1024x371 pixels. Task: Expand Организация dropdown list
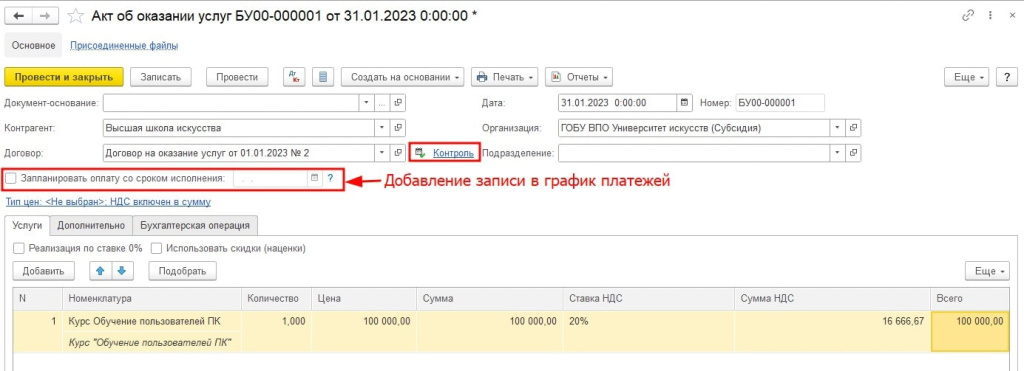click(837, 128)
